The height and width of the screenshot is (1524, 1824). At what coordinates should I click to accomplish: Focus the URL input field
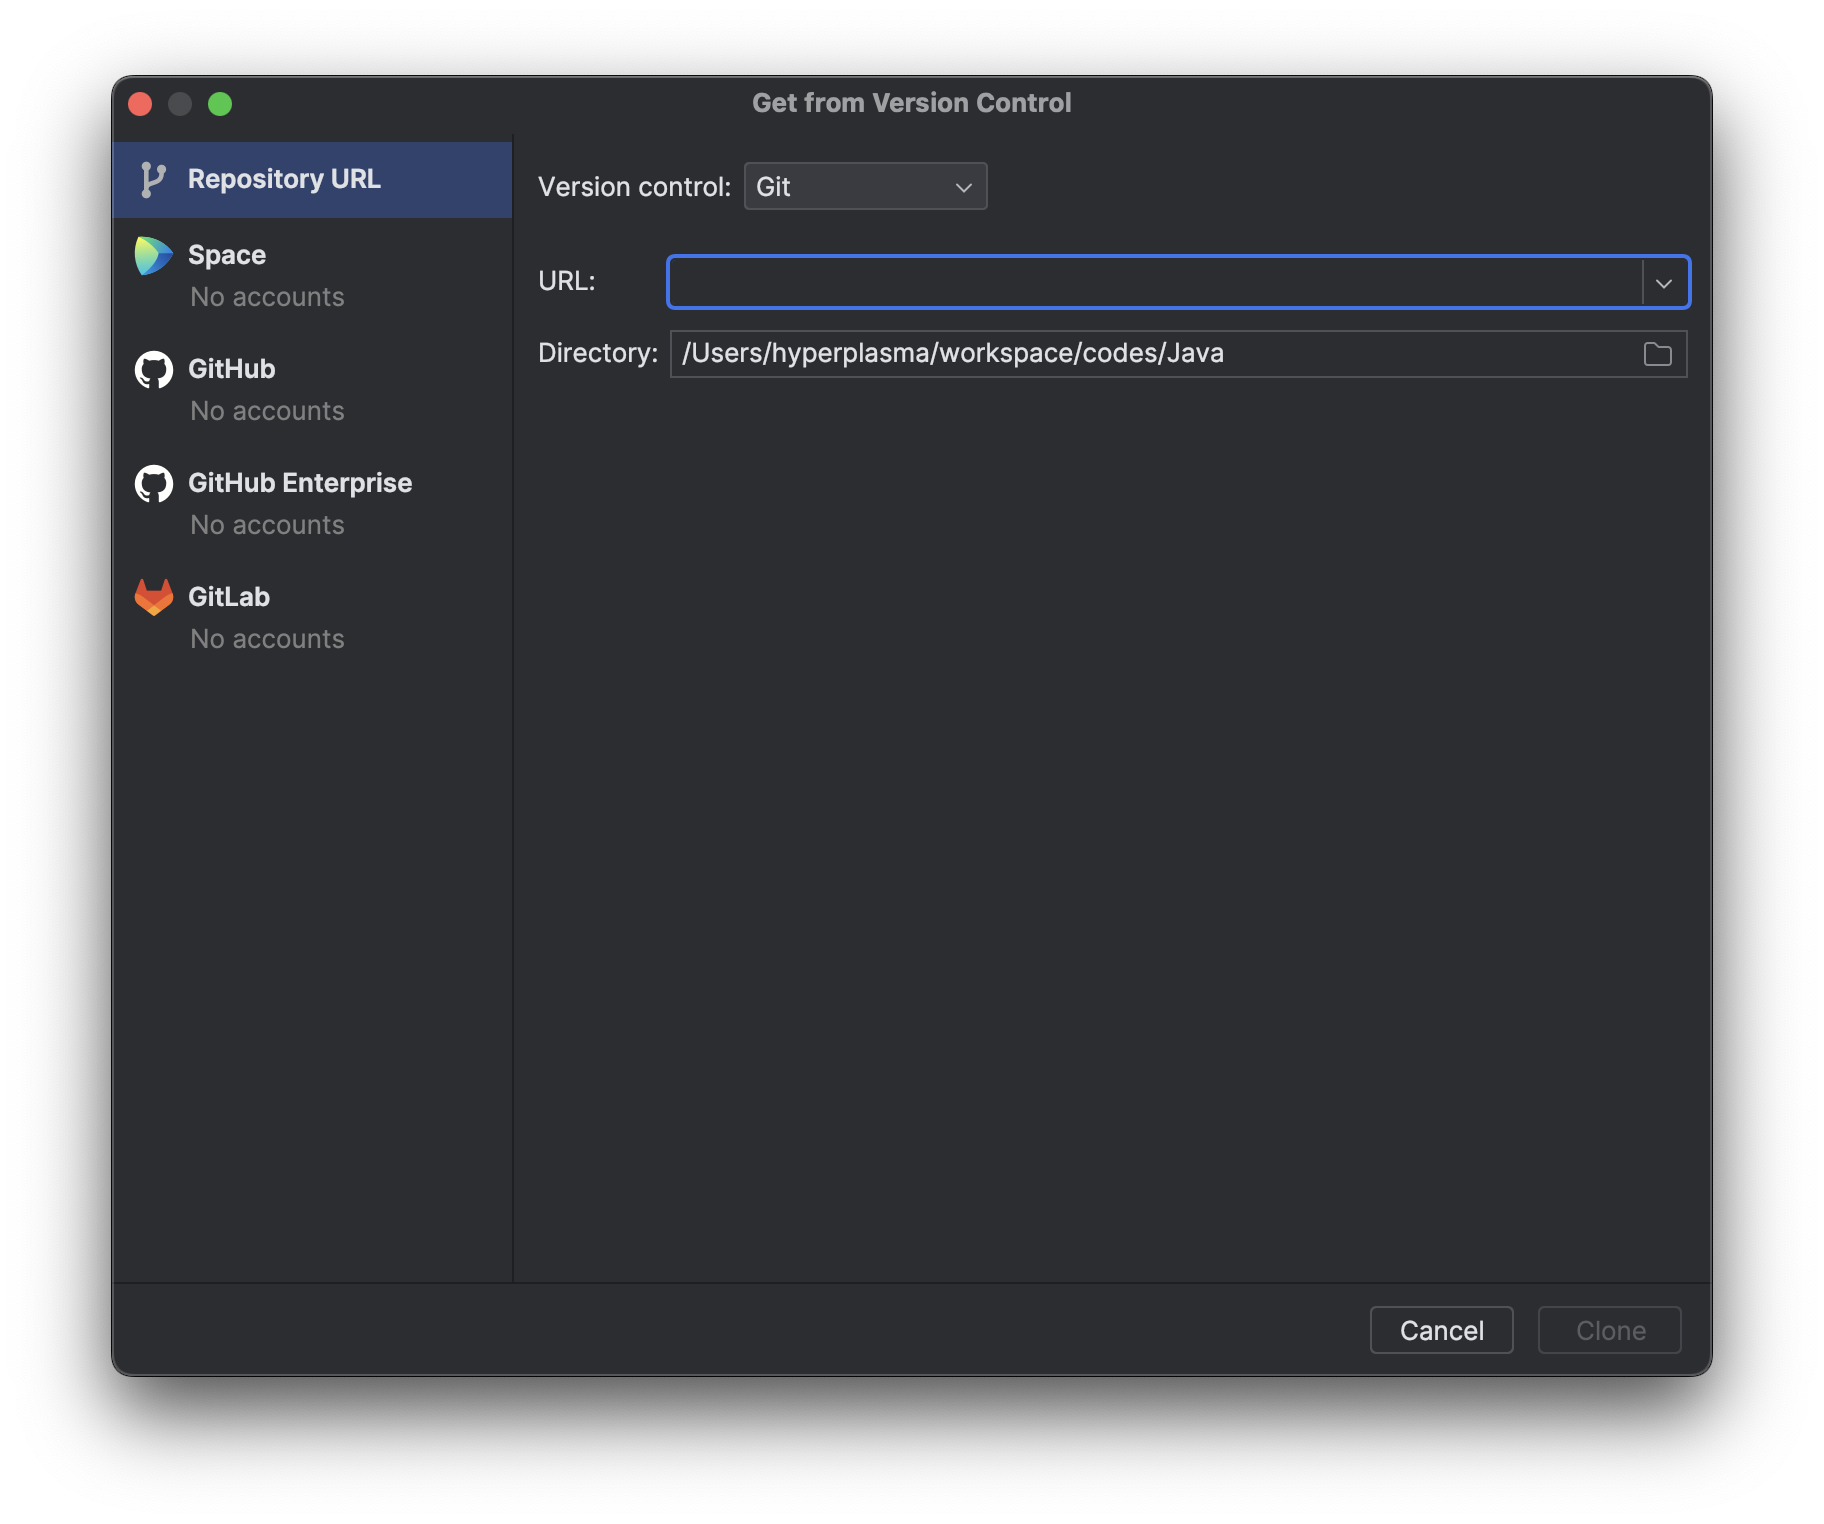1156,283
